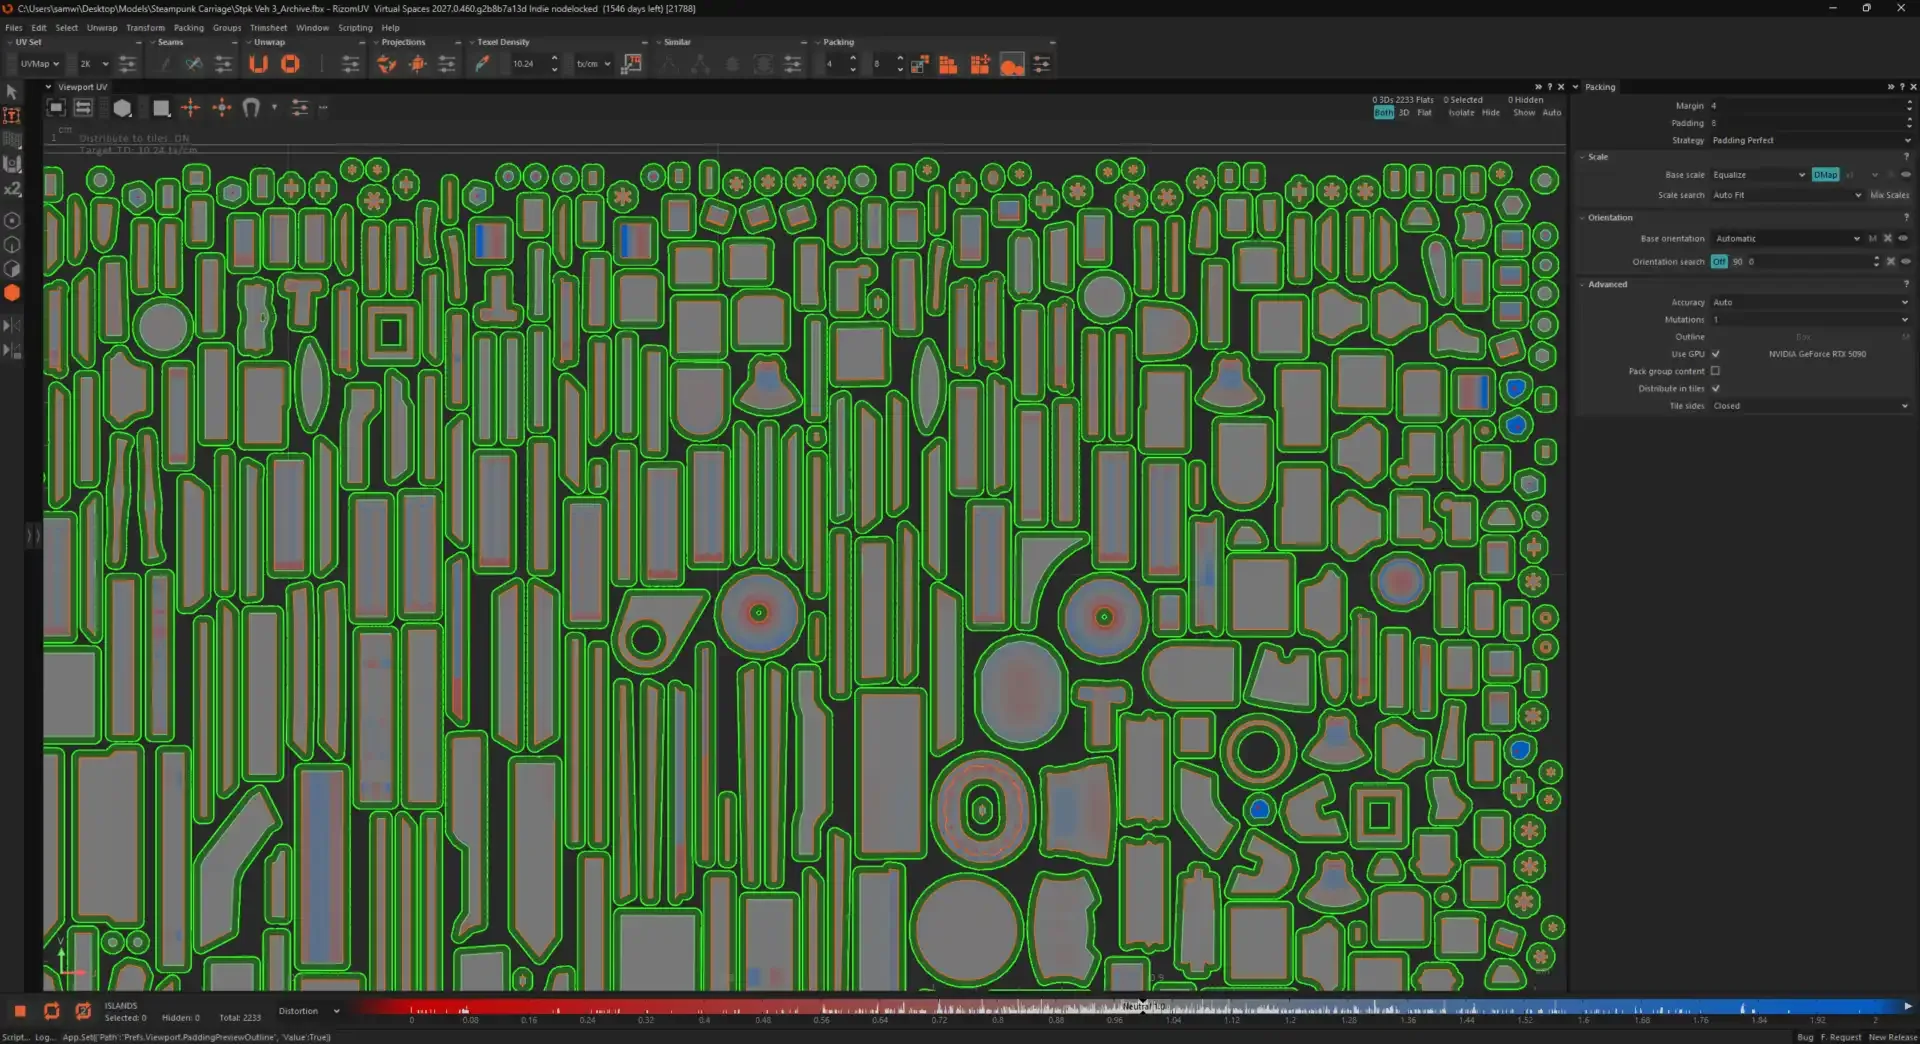Click the Mix Scales button

tap(1890, 195)
